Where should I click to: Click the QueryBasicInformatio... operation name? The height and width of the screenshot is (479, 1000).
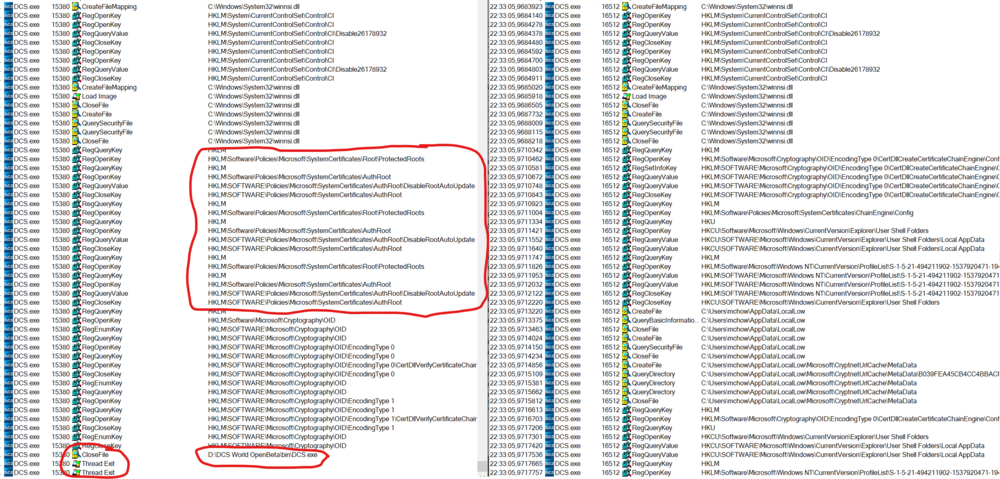coord(666,320)
